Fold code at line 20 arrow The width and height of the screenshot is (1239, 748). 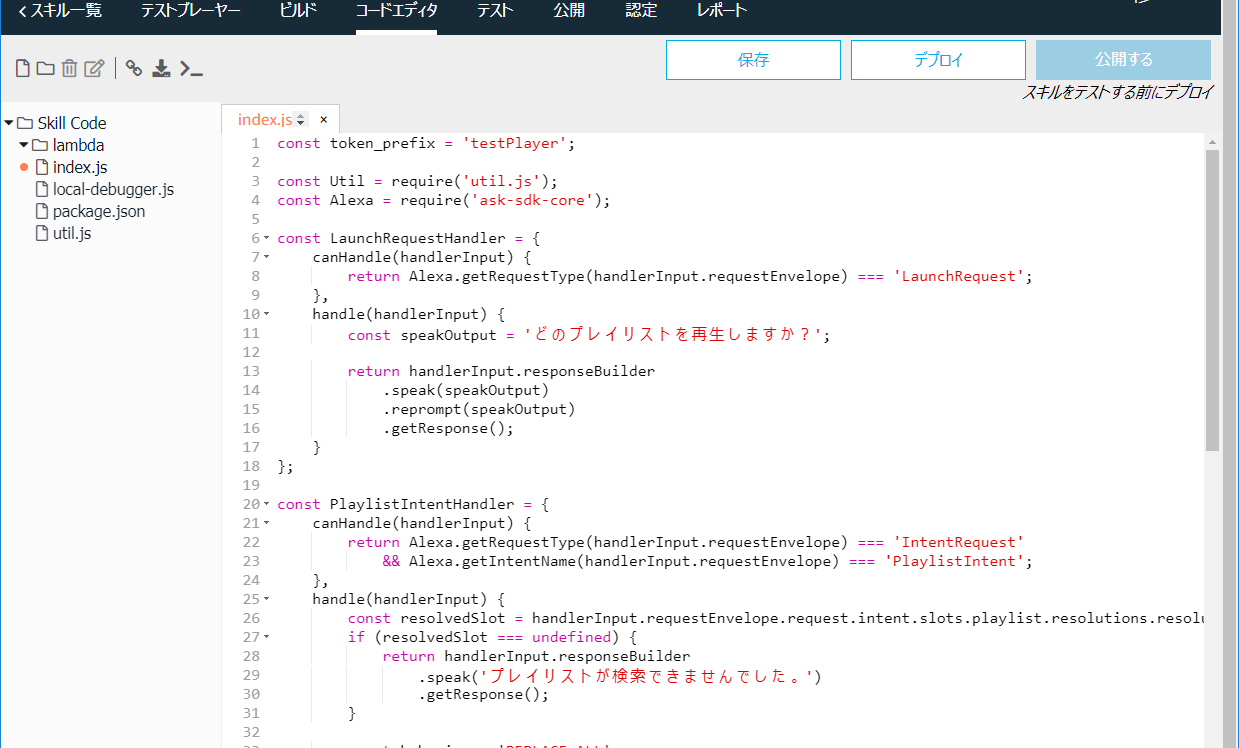(267, 504)
